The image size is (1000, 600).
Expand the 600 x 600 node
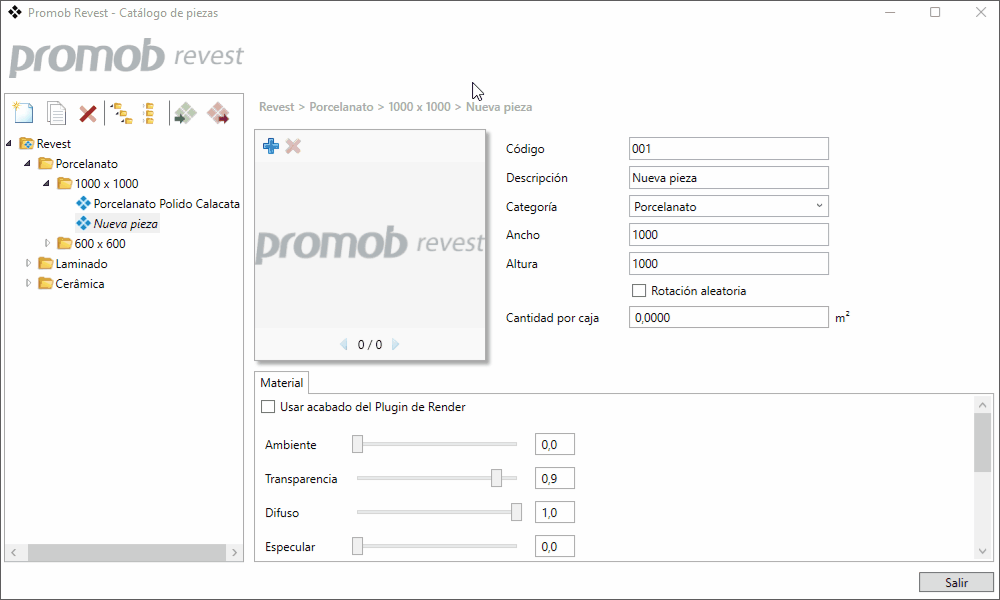point(47,243)
